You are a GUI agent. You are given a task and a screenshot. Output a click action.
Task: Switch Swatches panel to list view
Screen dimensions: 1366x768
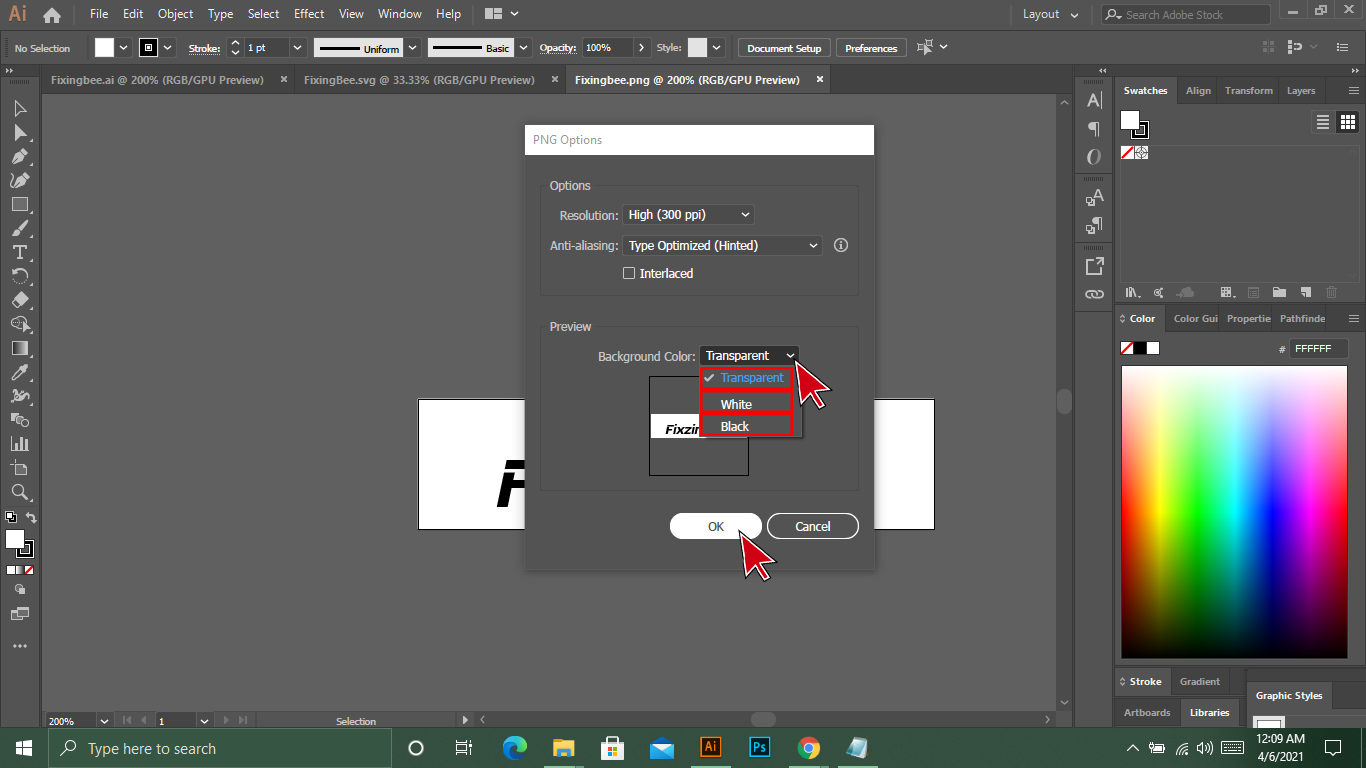click(1323, 122)
